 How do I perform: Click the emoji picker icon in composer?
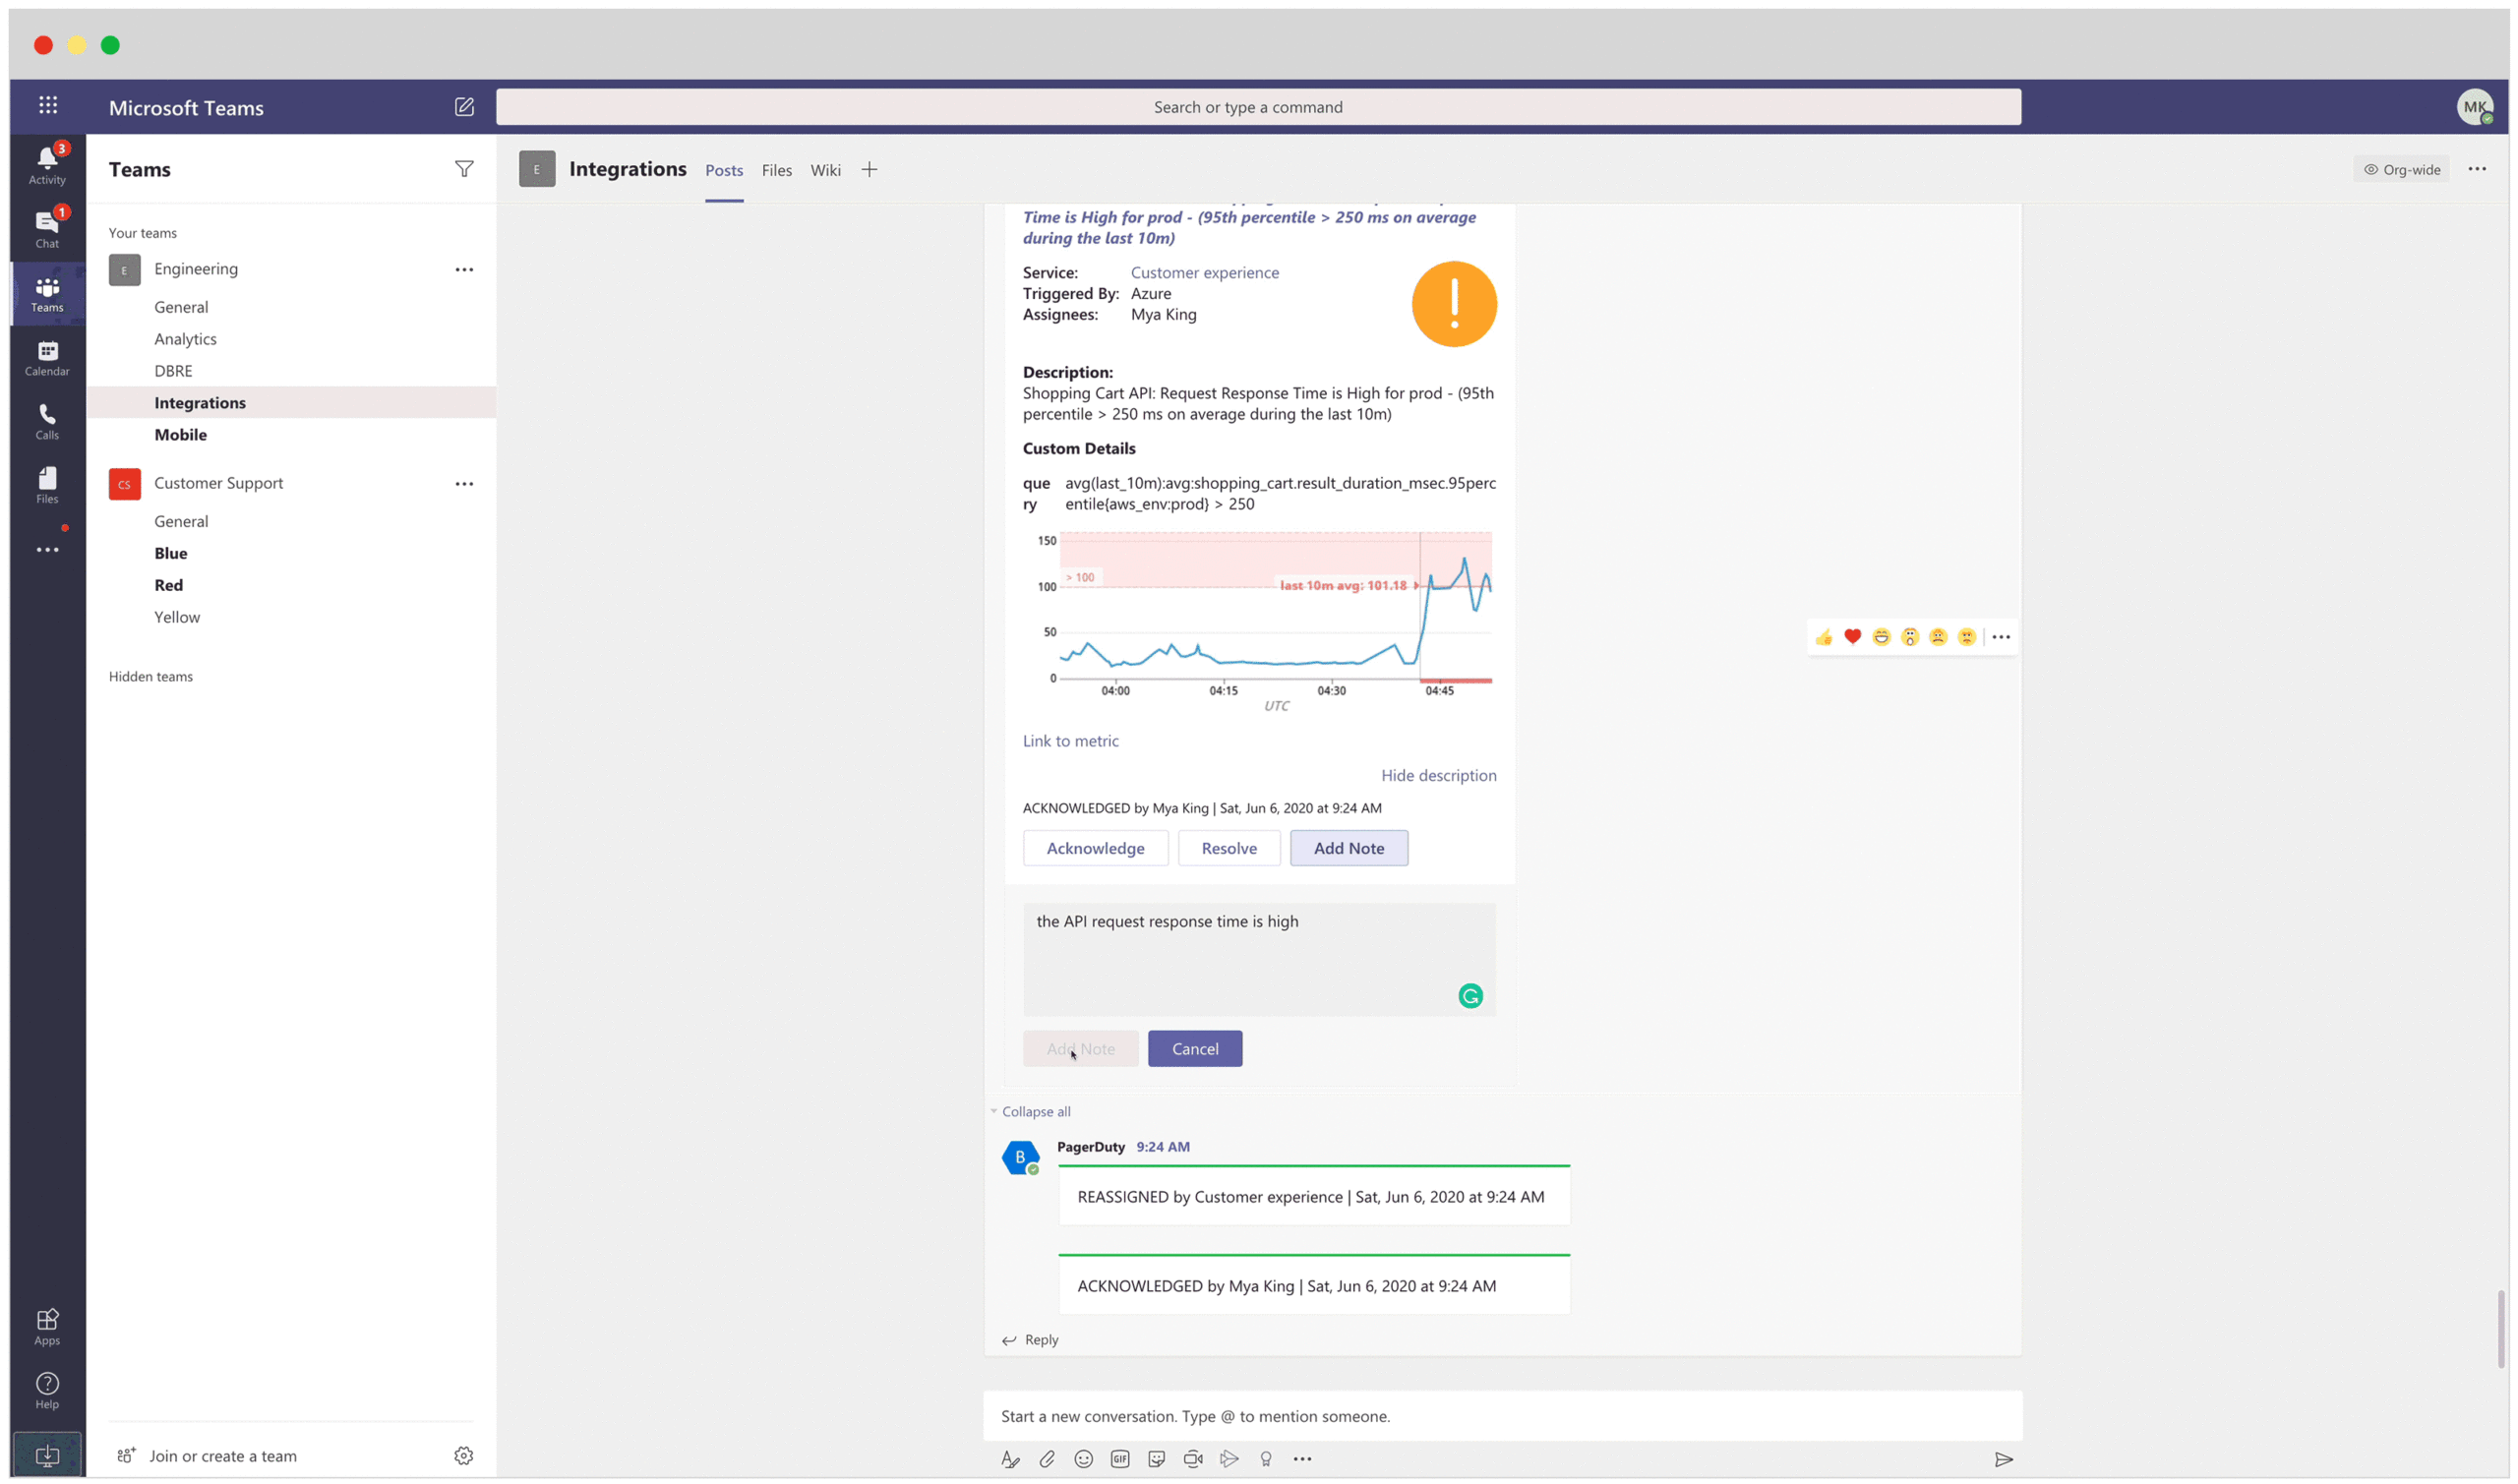click(1083, 1457)
